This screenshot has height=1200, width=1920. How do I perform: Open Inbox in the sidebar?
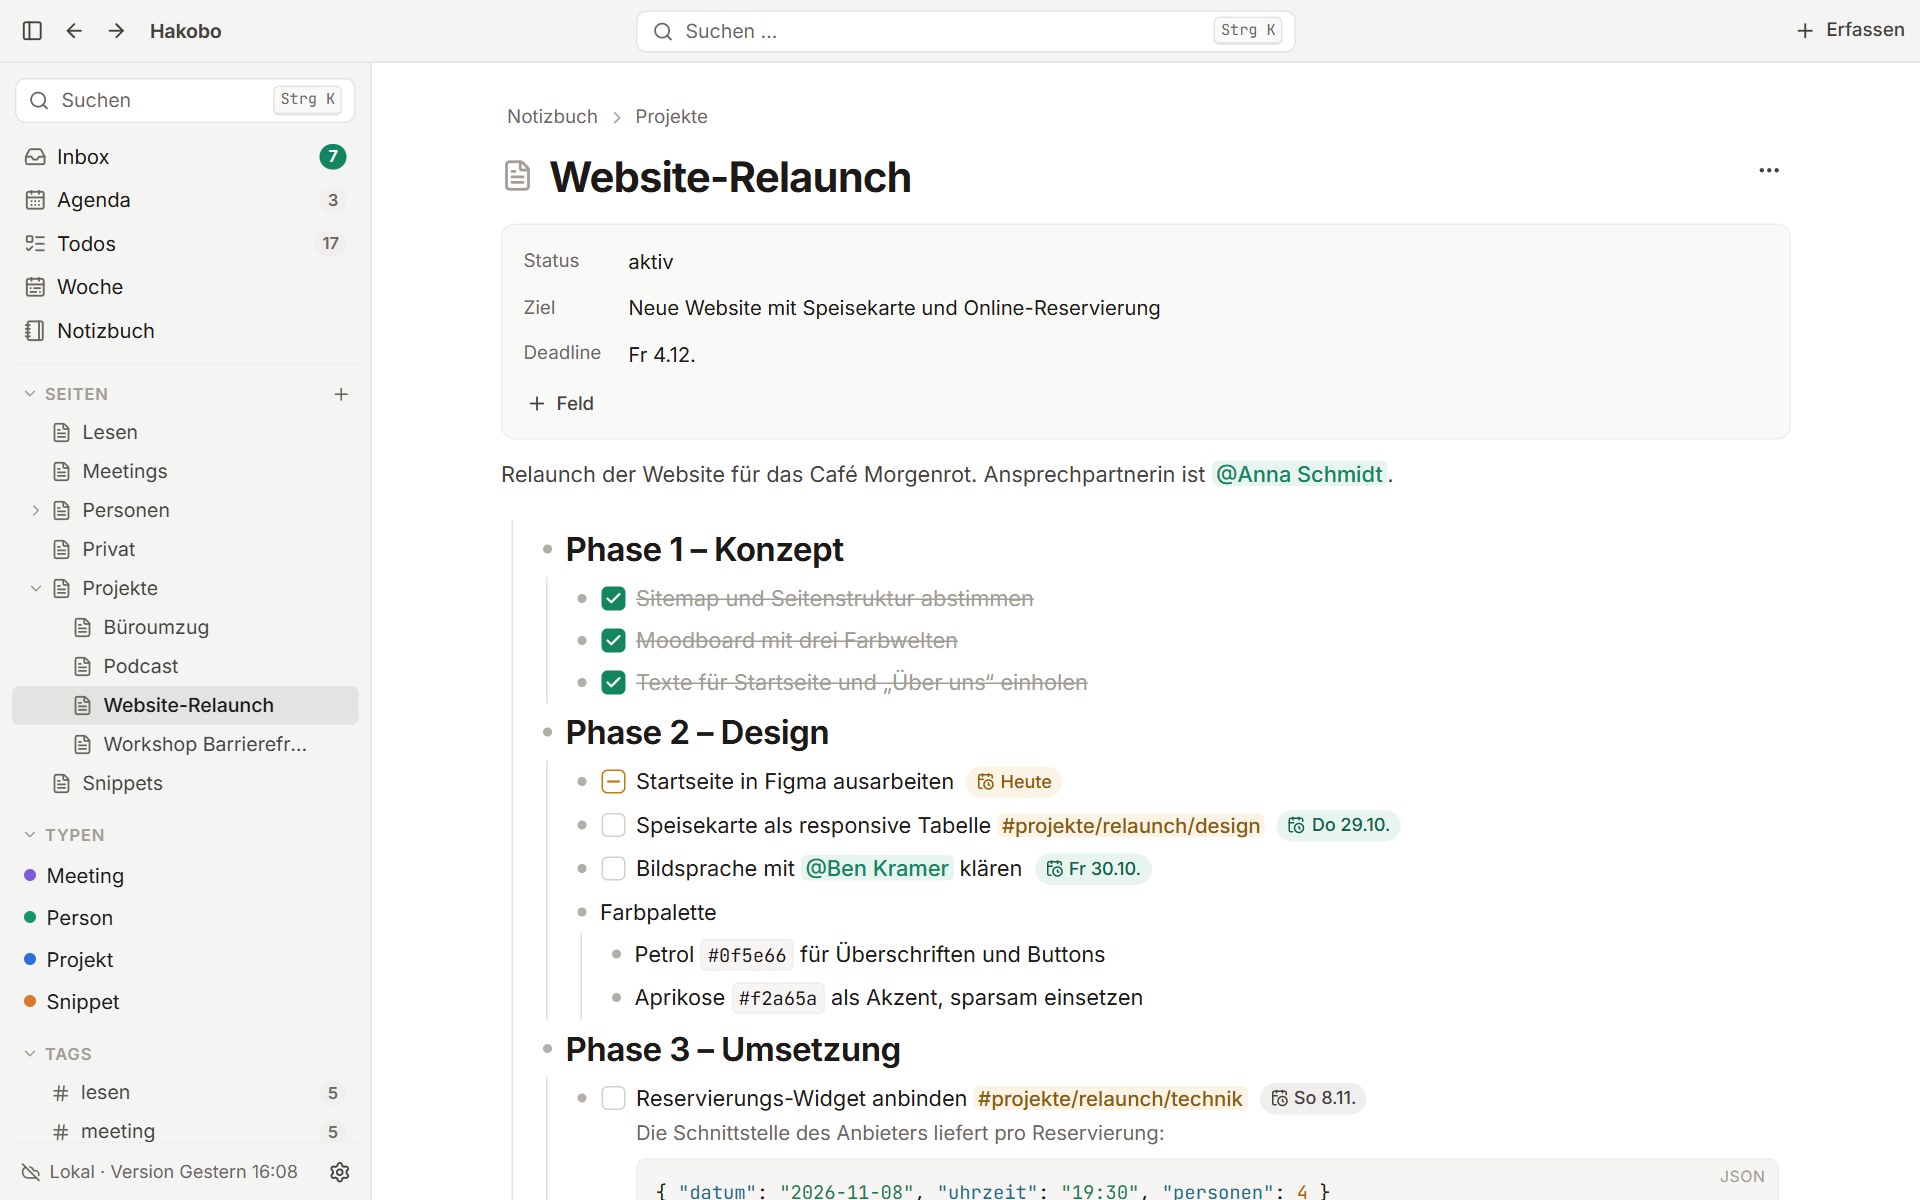pyautogui.click(x=185, y=157)
